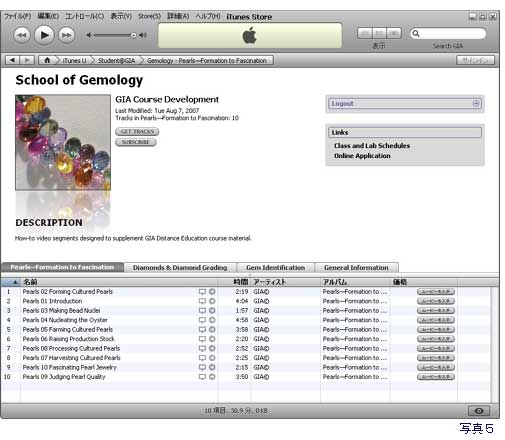Toggle sort arrow in number column header
The height and width of the screenshot is (440, 505).
tap(15, 282)
